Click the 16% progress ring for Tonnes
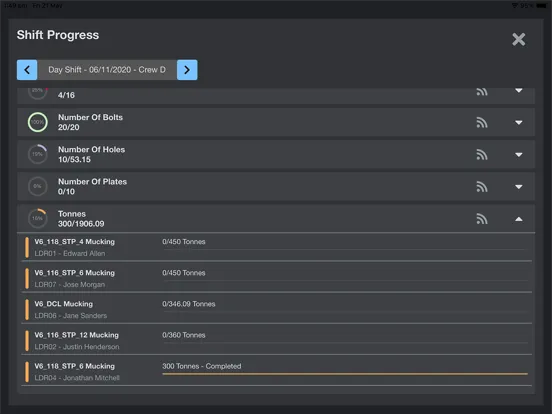This screenshot has height=414, width=552. (38, 219)
